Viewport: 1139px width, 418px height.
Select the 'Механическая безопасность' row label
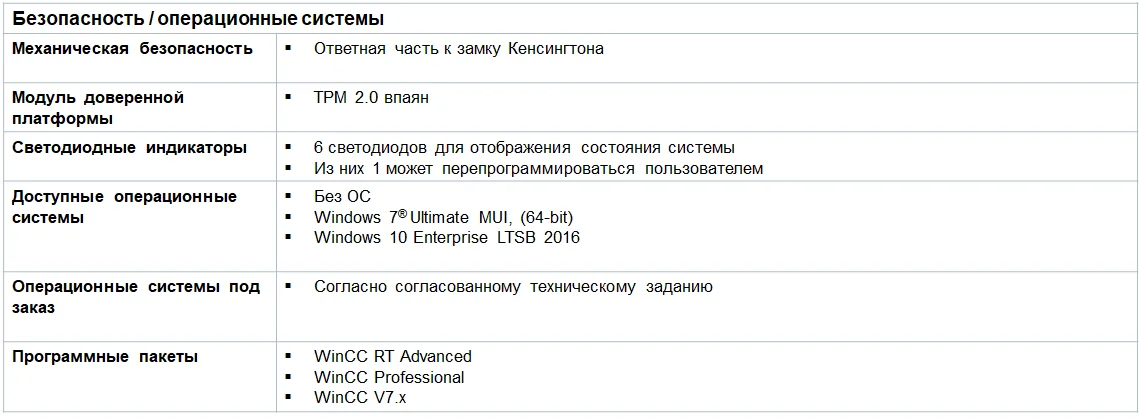pos(132,48)
